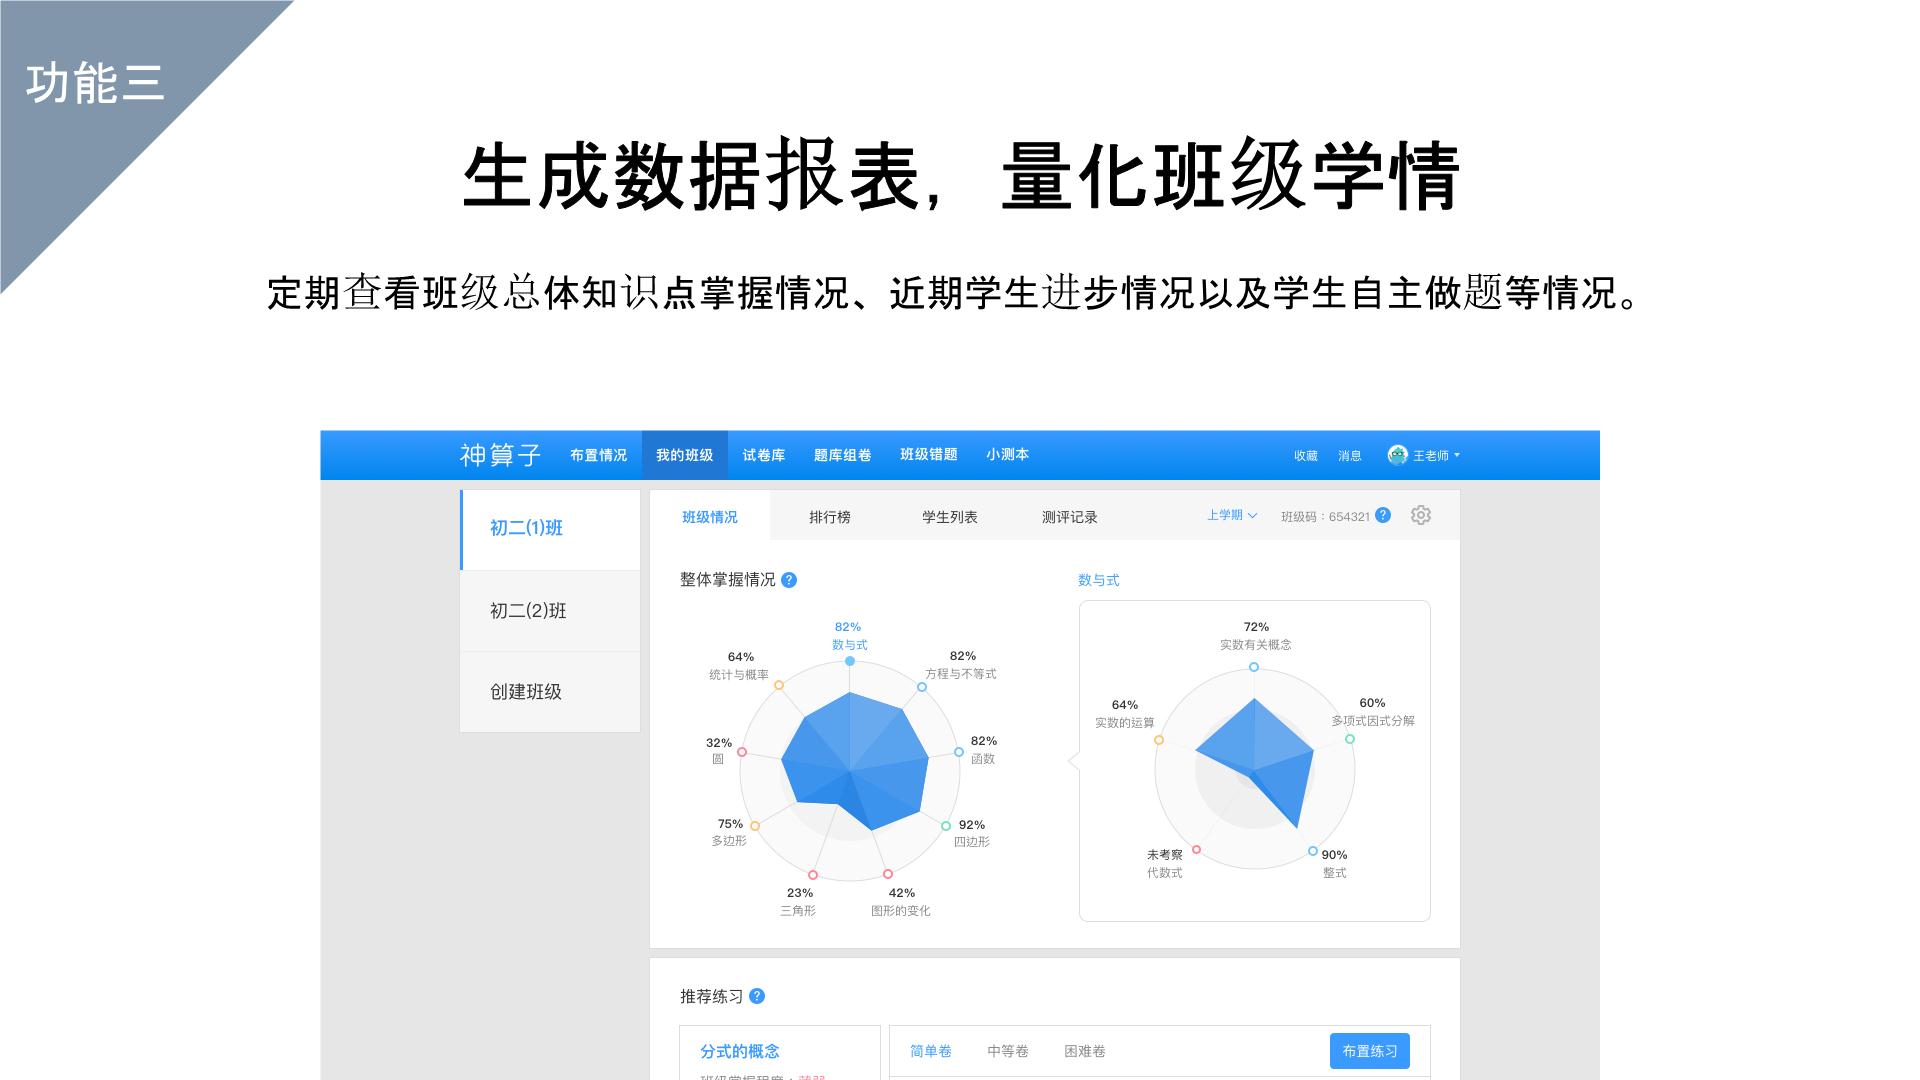Click the 王老师 avatar icon
Screen dimensions: 1920x1080
(1397, 455)
